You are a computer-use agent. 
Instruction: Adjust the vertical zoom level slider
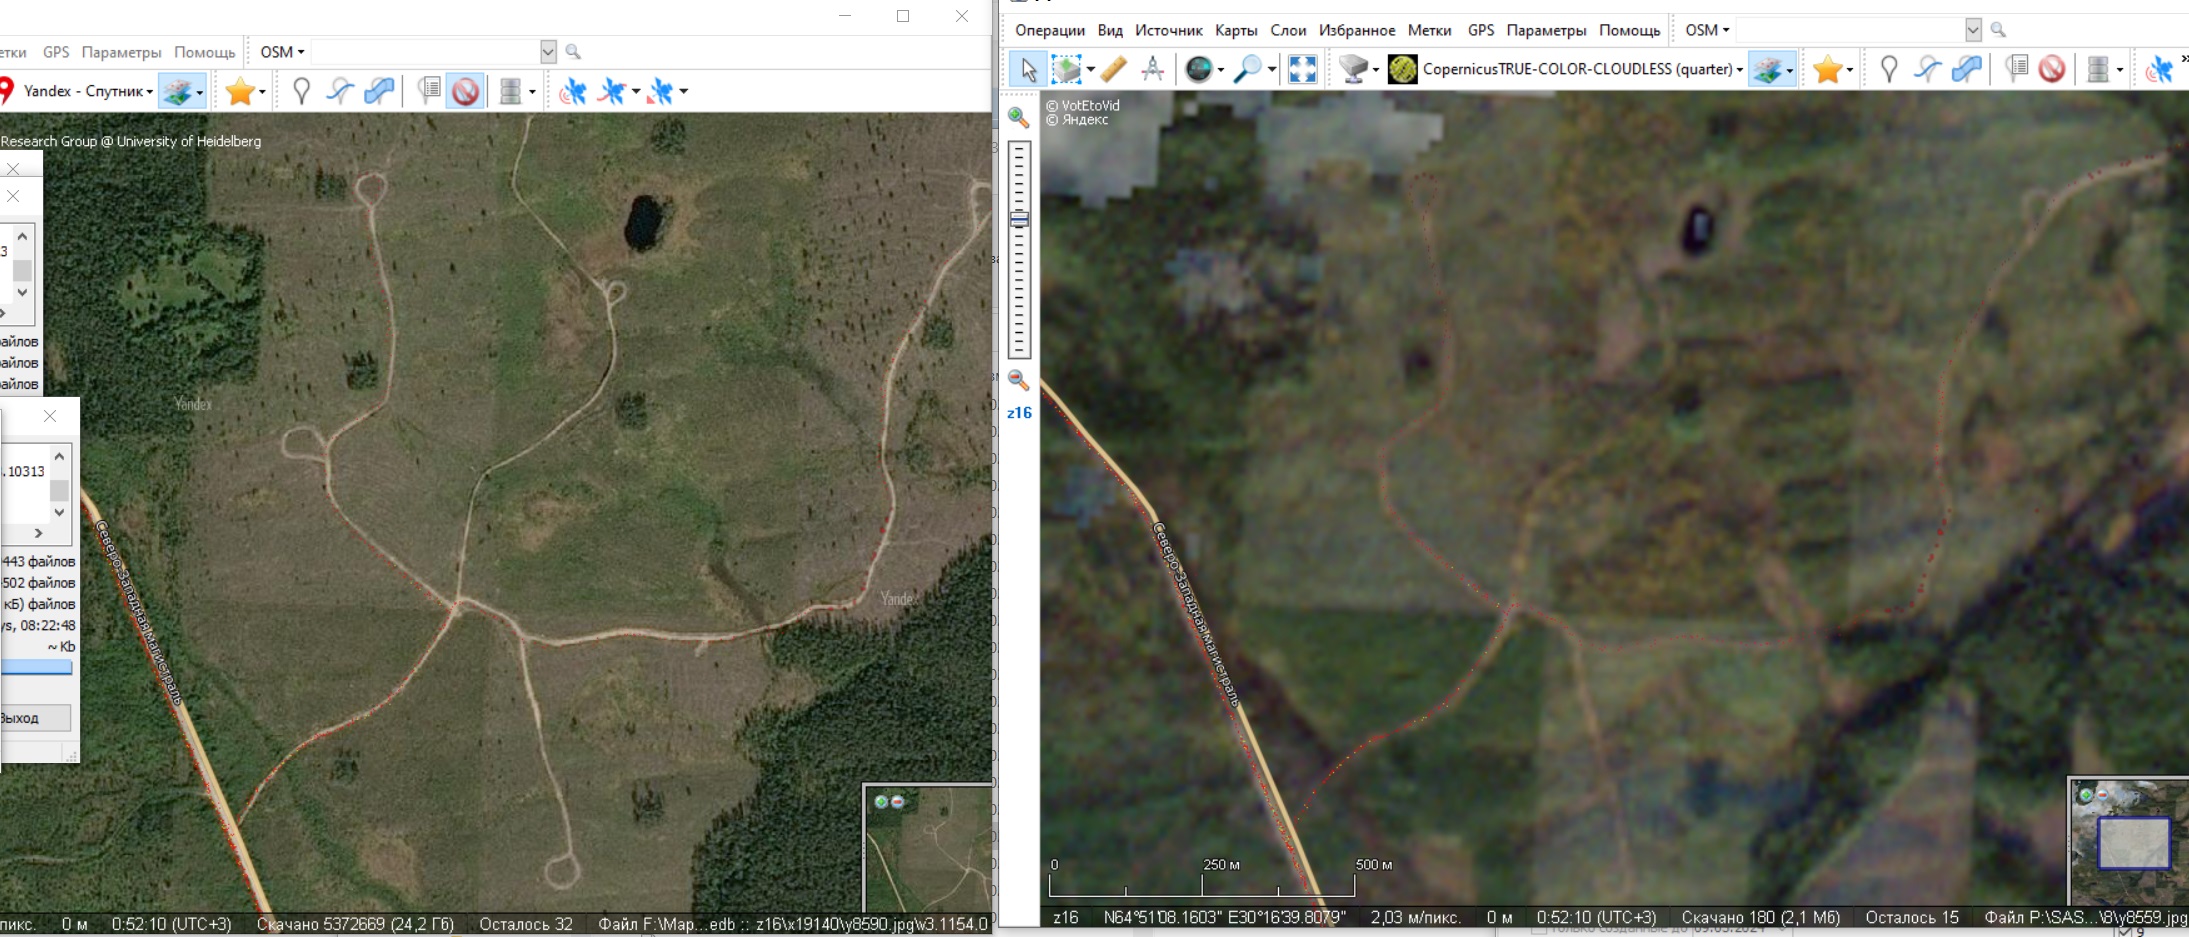pyautogui.click(x=1019, y=220)
